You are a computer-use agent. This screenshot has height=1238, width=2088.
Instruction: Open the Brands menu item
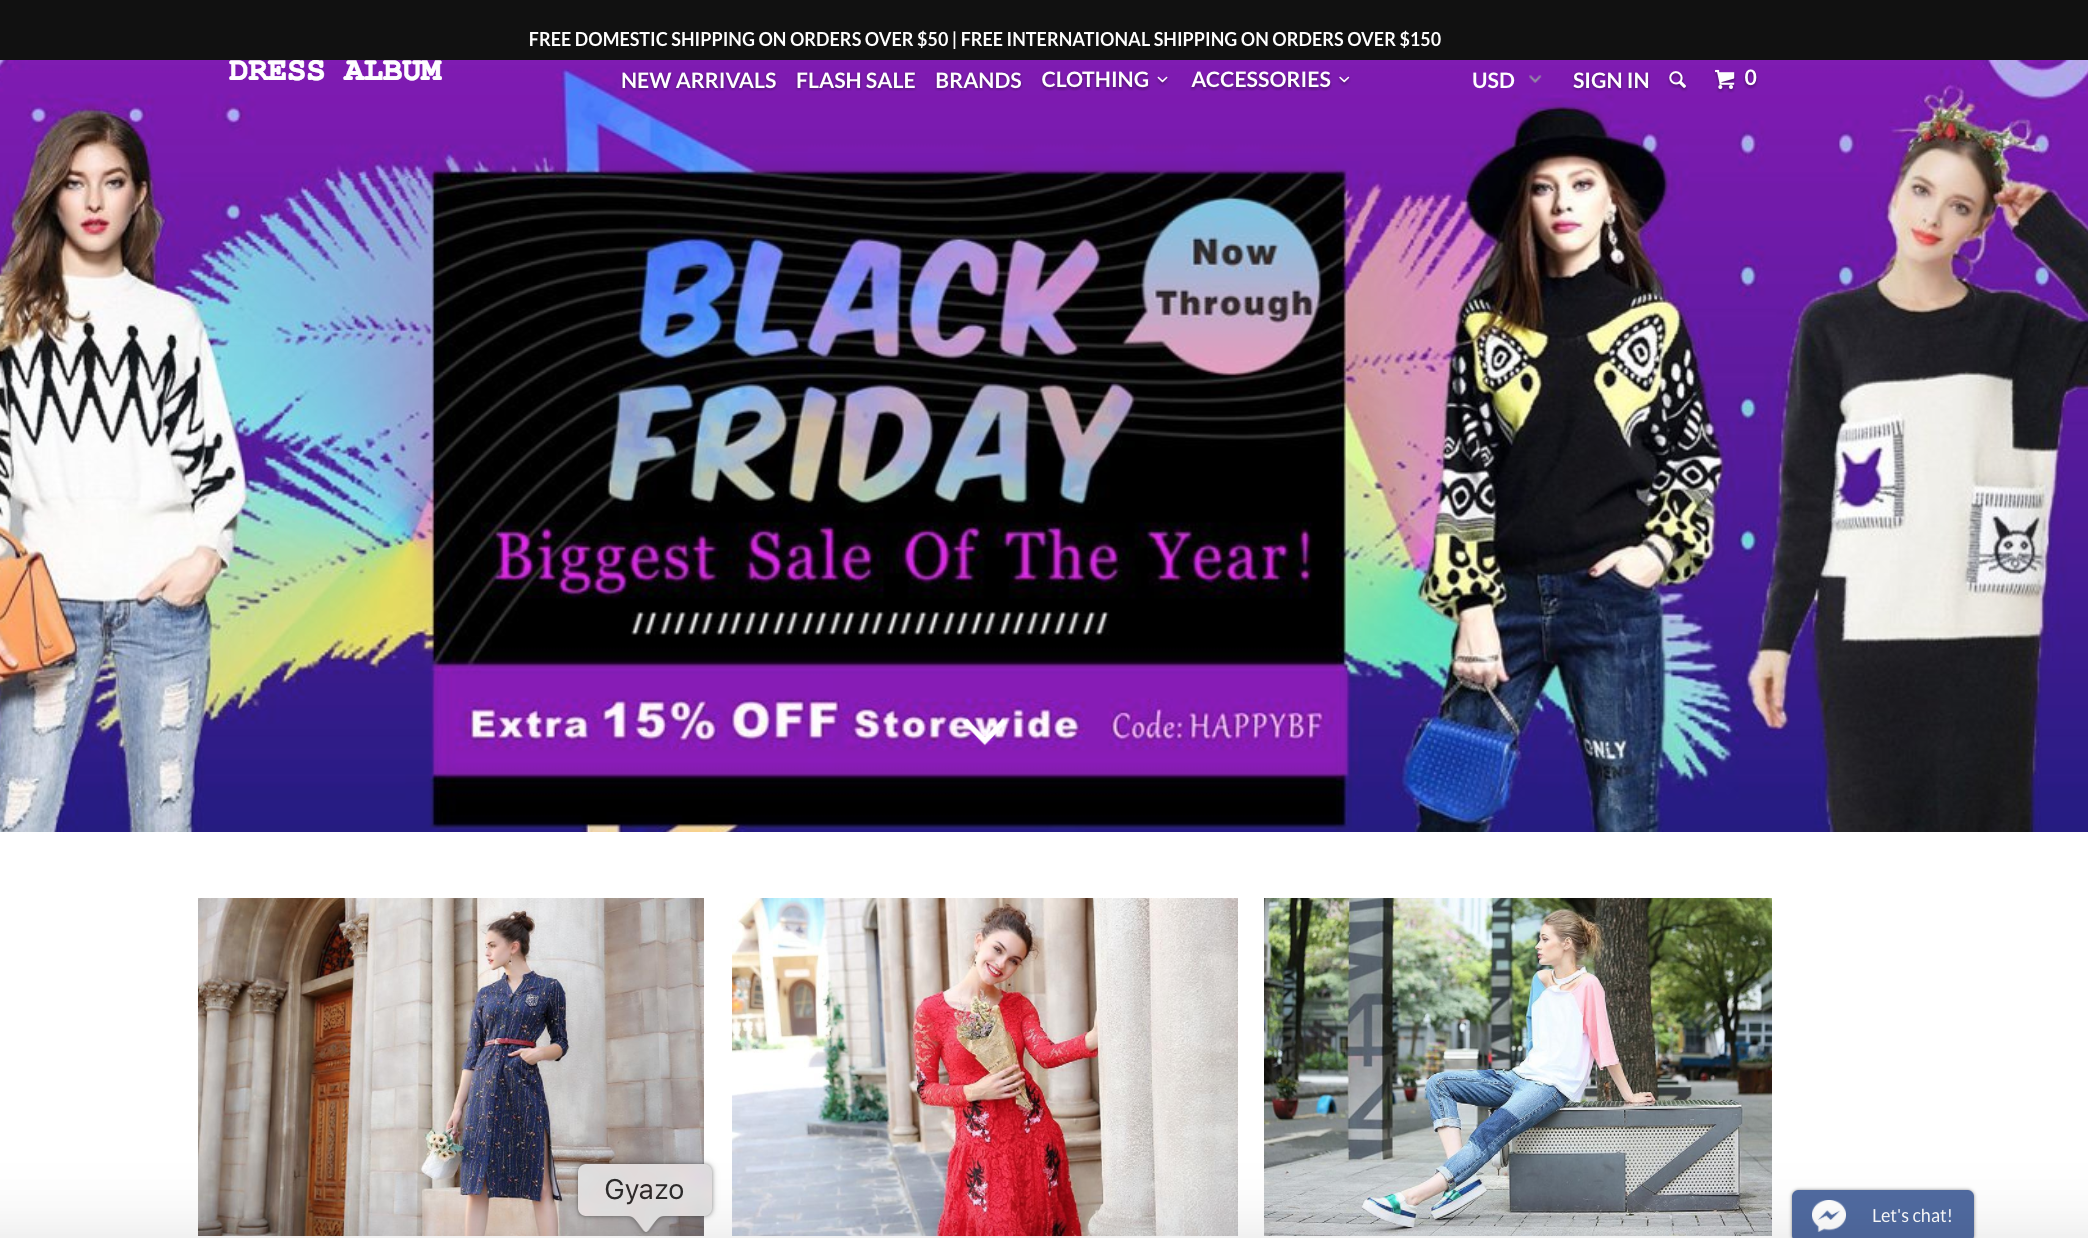click(978, 80)
